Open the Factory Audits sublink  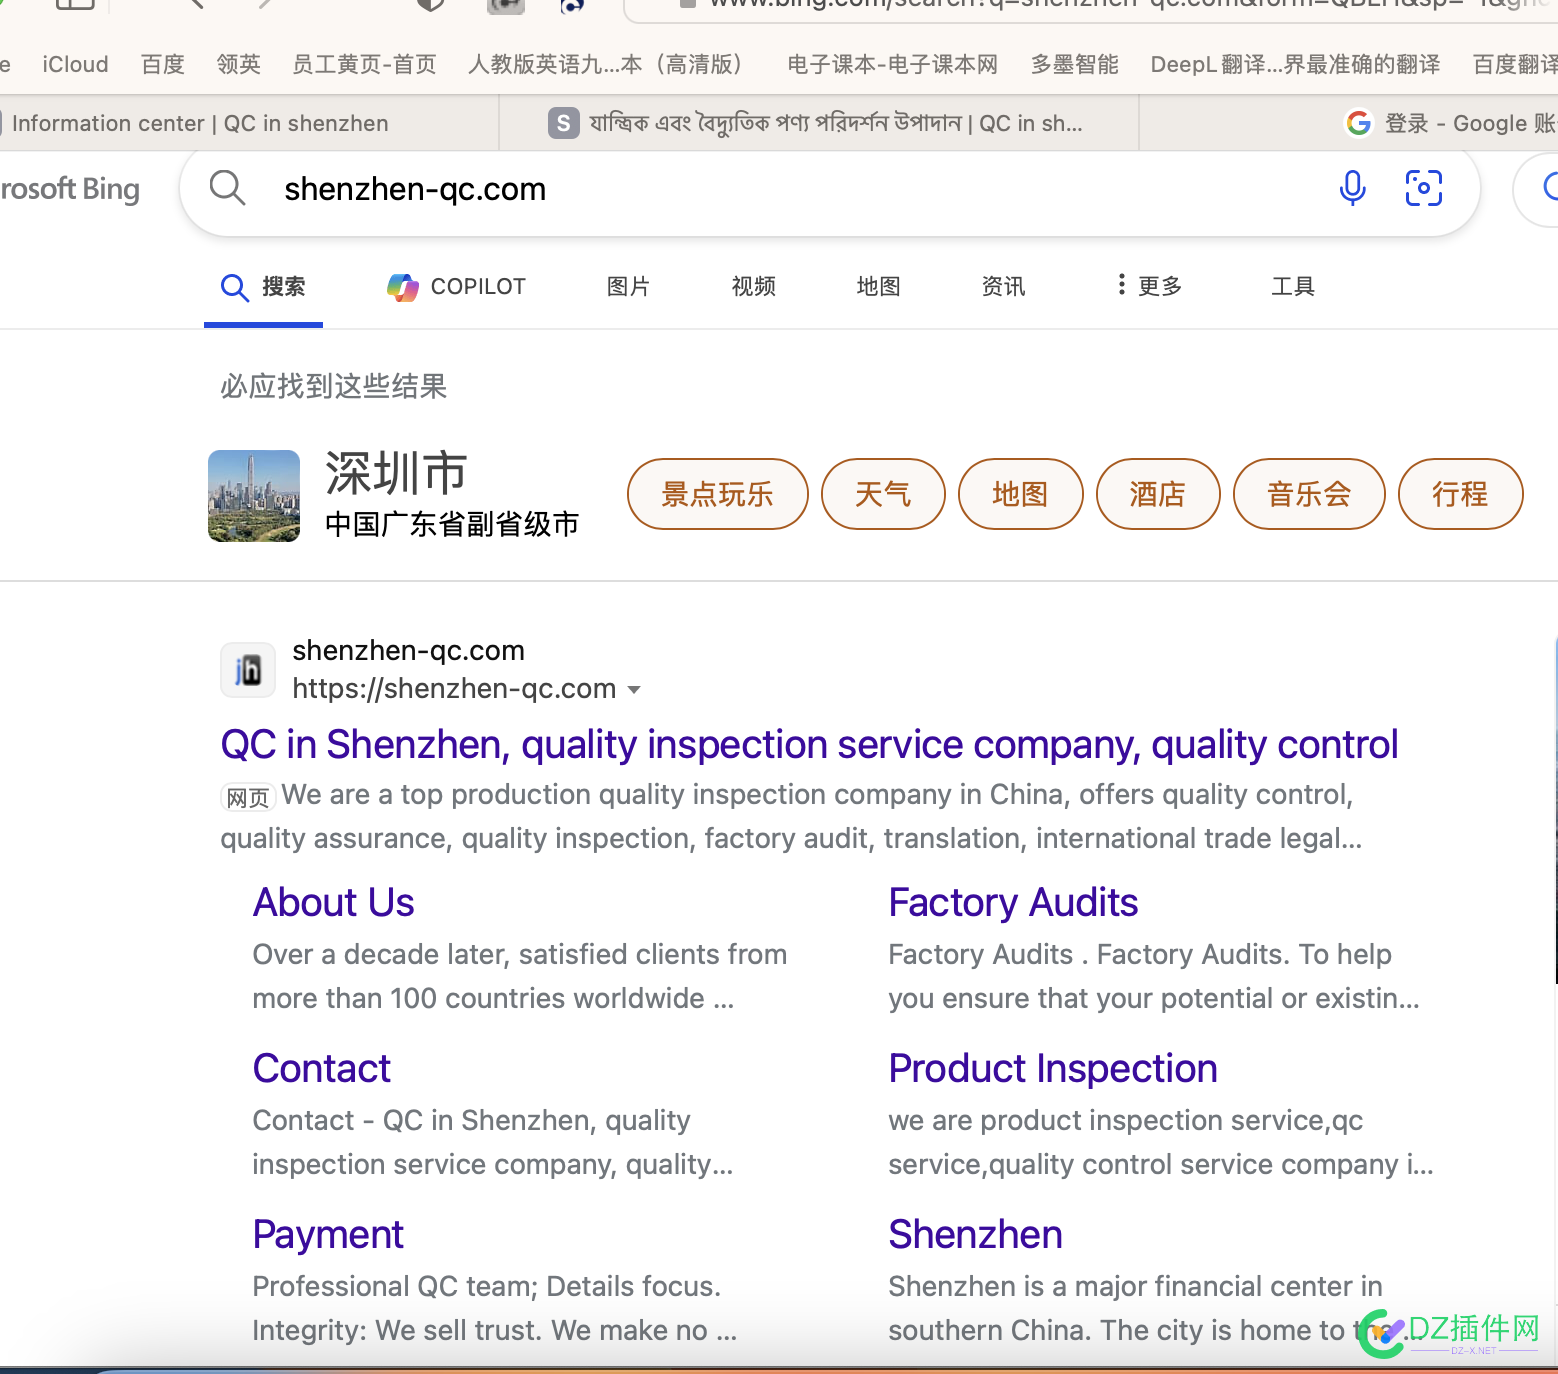pyautogui.click(x=1013, y=903)
